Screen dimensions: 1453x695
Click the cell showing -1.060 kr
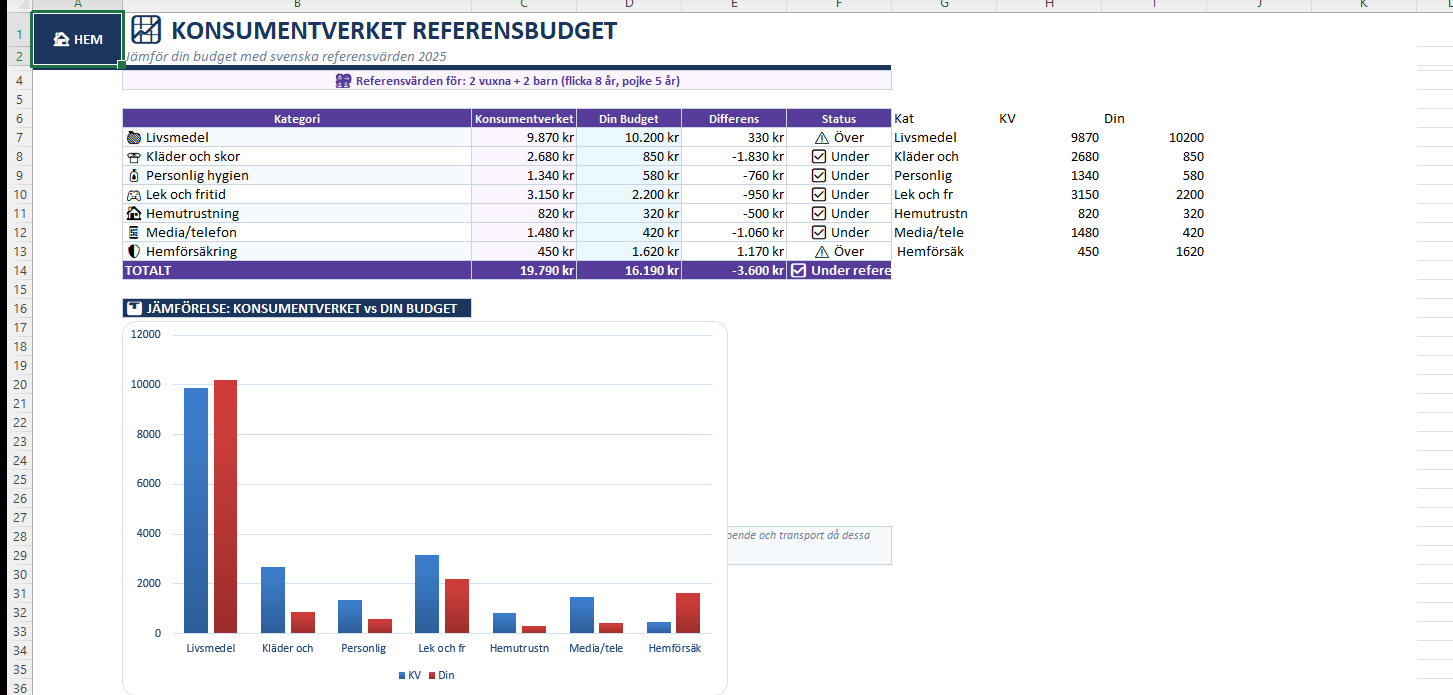(x=734, y=232)
